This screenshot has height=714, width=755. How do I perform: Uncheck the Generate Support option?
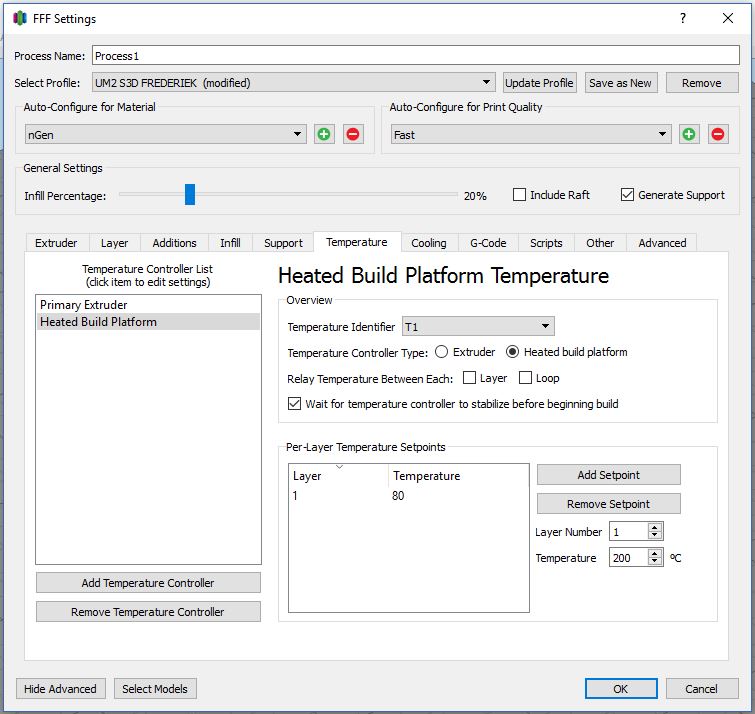pos(628,195)
